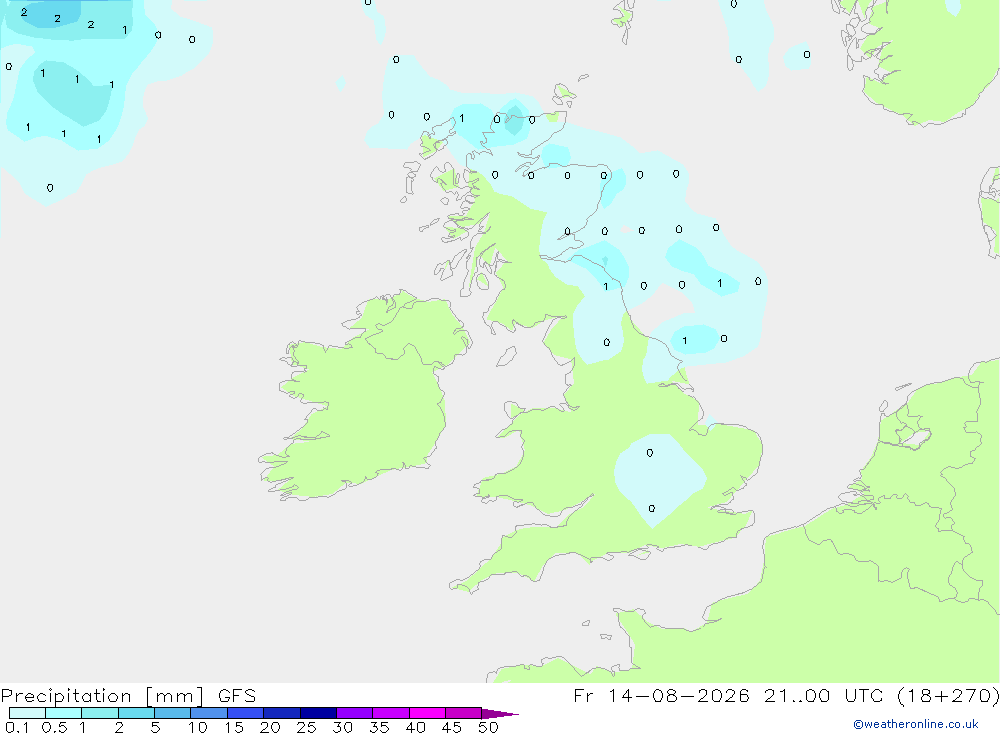1000x733 pixels.
Task: Choose the 15–20 mm legend swatch
Action: [x=246, y=713]
